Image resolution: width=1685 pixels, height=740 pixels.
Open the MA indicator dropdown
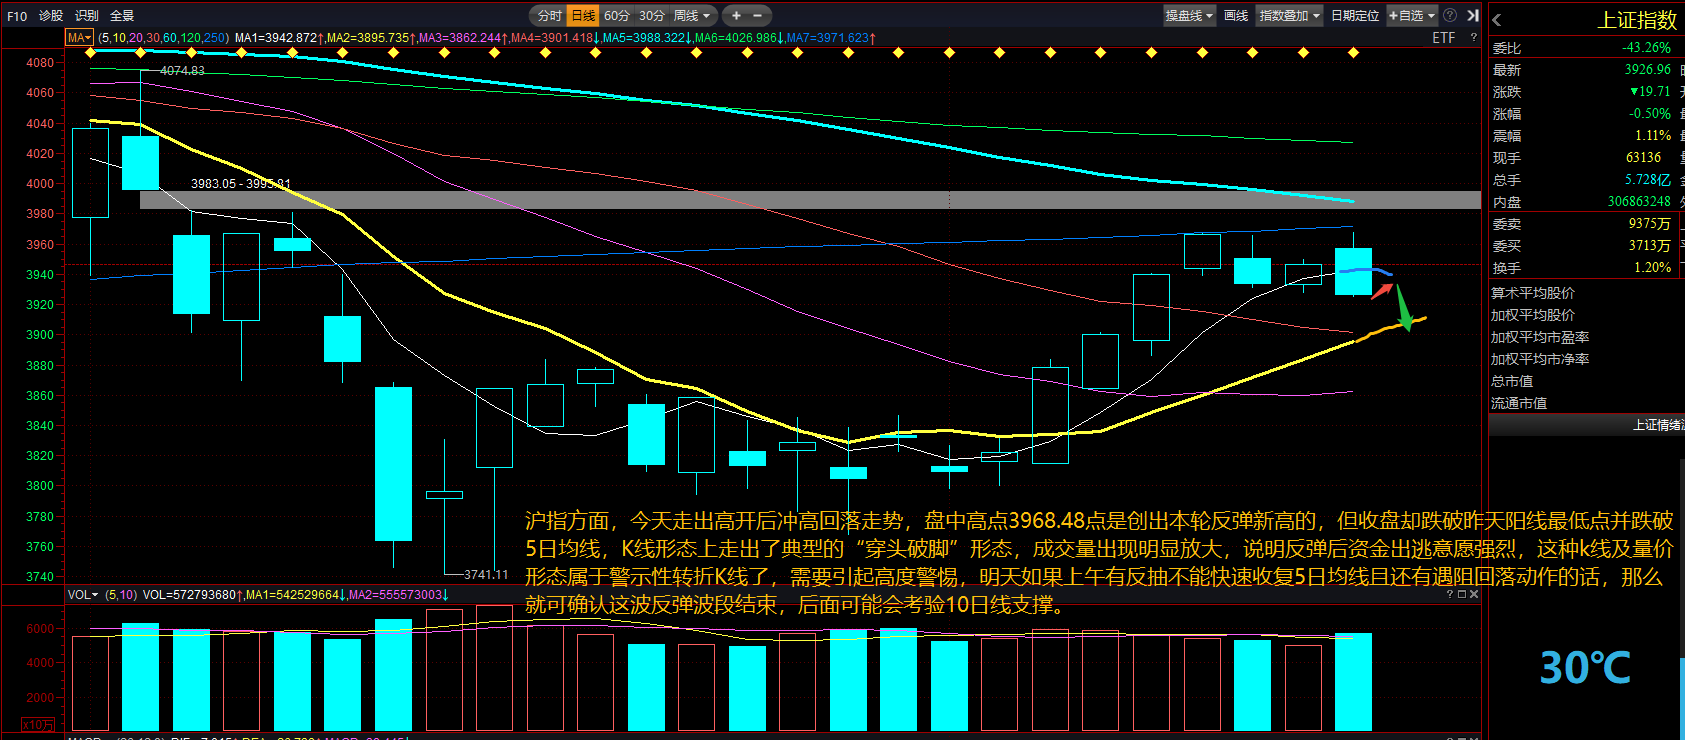tap(79, 38)
